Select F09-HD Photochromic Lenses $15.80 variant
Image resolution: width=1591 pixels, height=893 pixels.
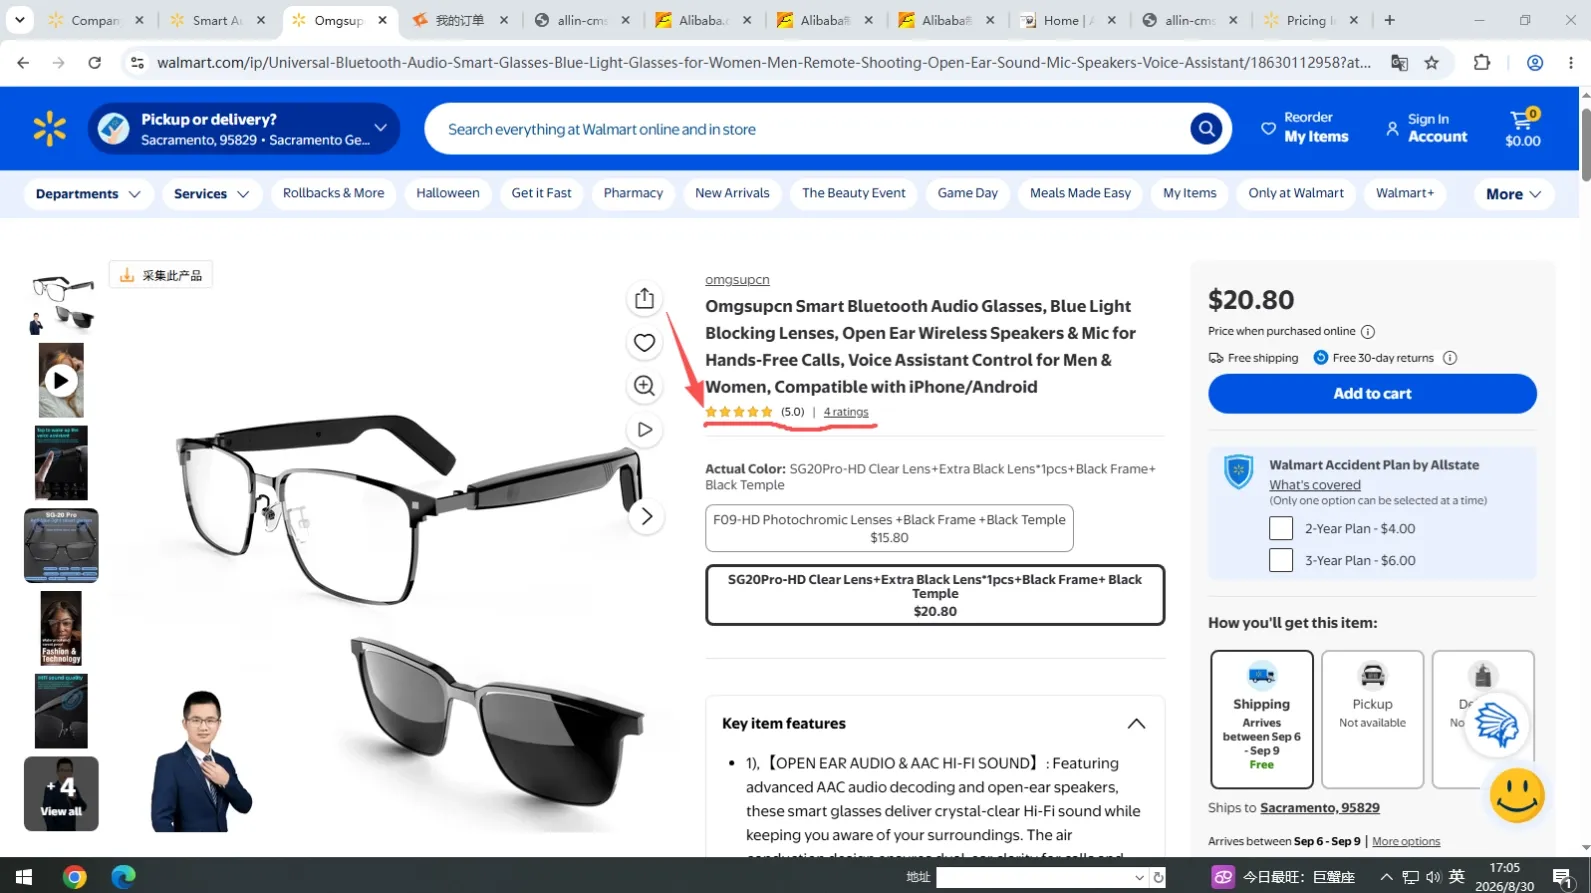point(889,528)
